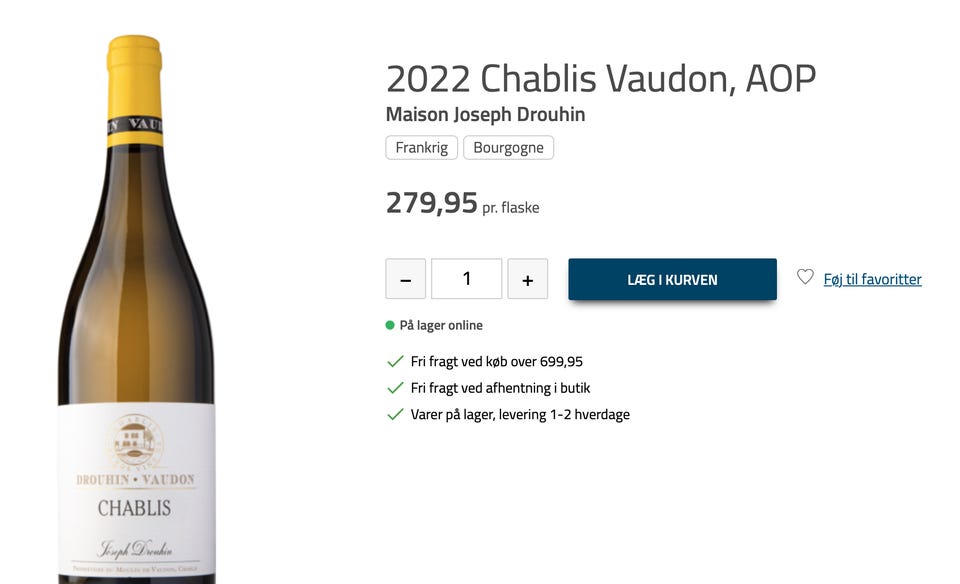Click the green stock status dot

tap(390, 325)
